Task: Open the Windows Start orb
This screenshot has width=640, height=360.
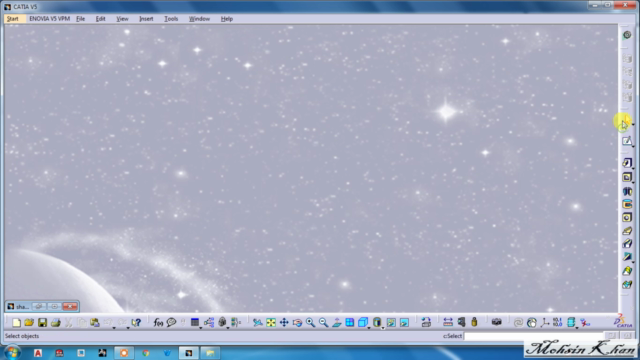Action: pos(12,353)
